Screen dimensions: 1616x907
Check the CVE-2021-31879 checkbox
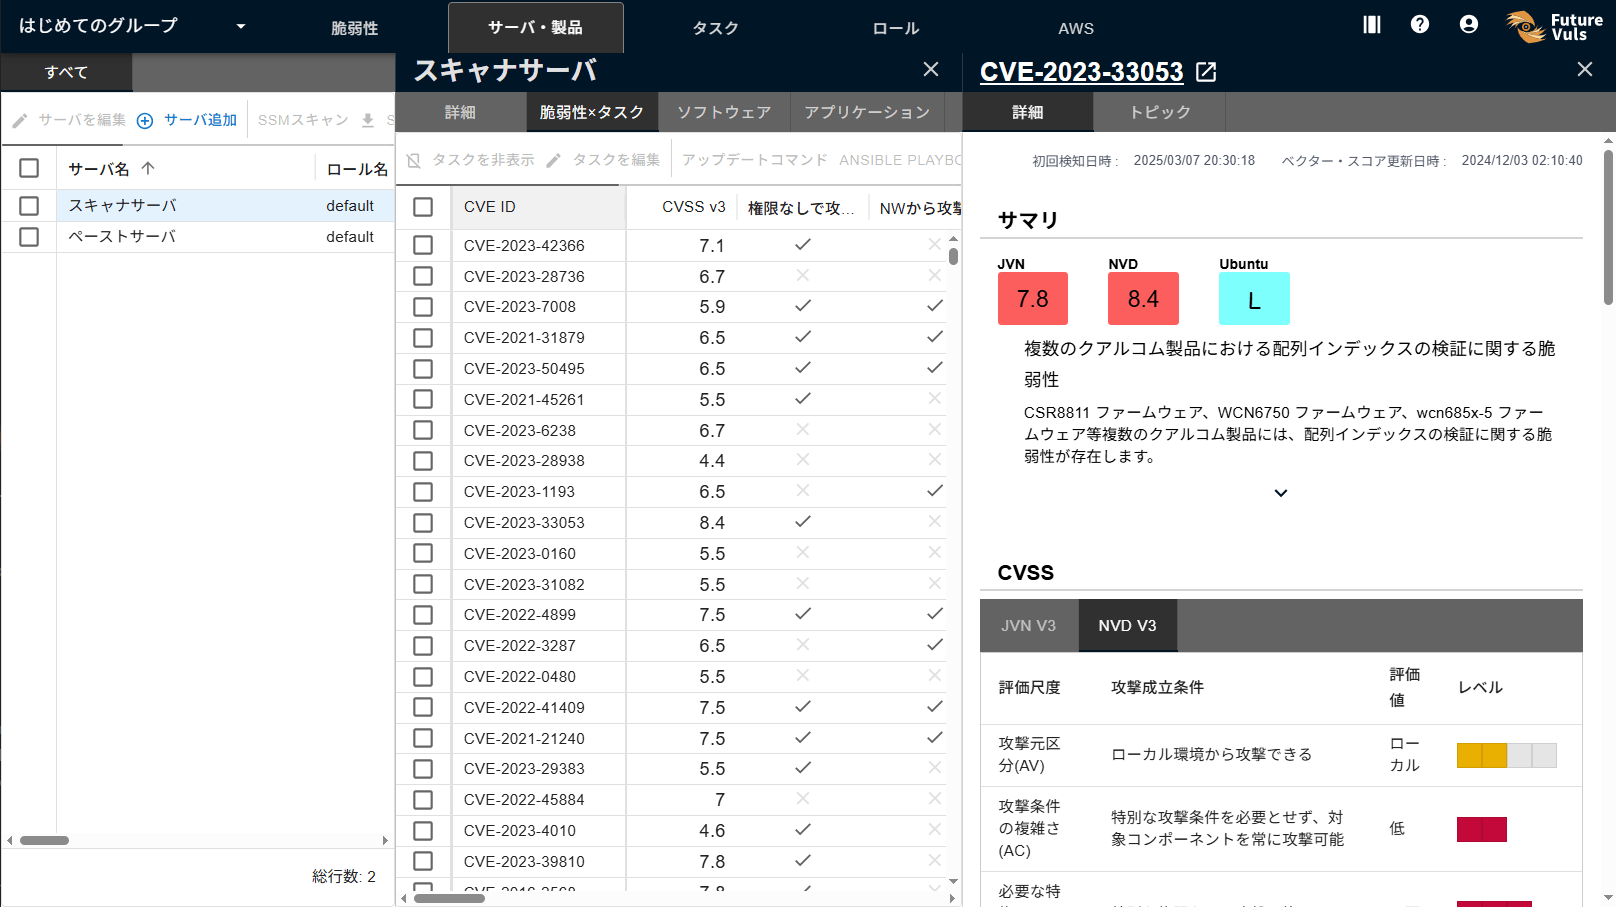pyautogui.click(x=423, y=337)
